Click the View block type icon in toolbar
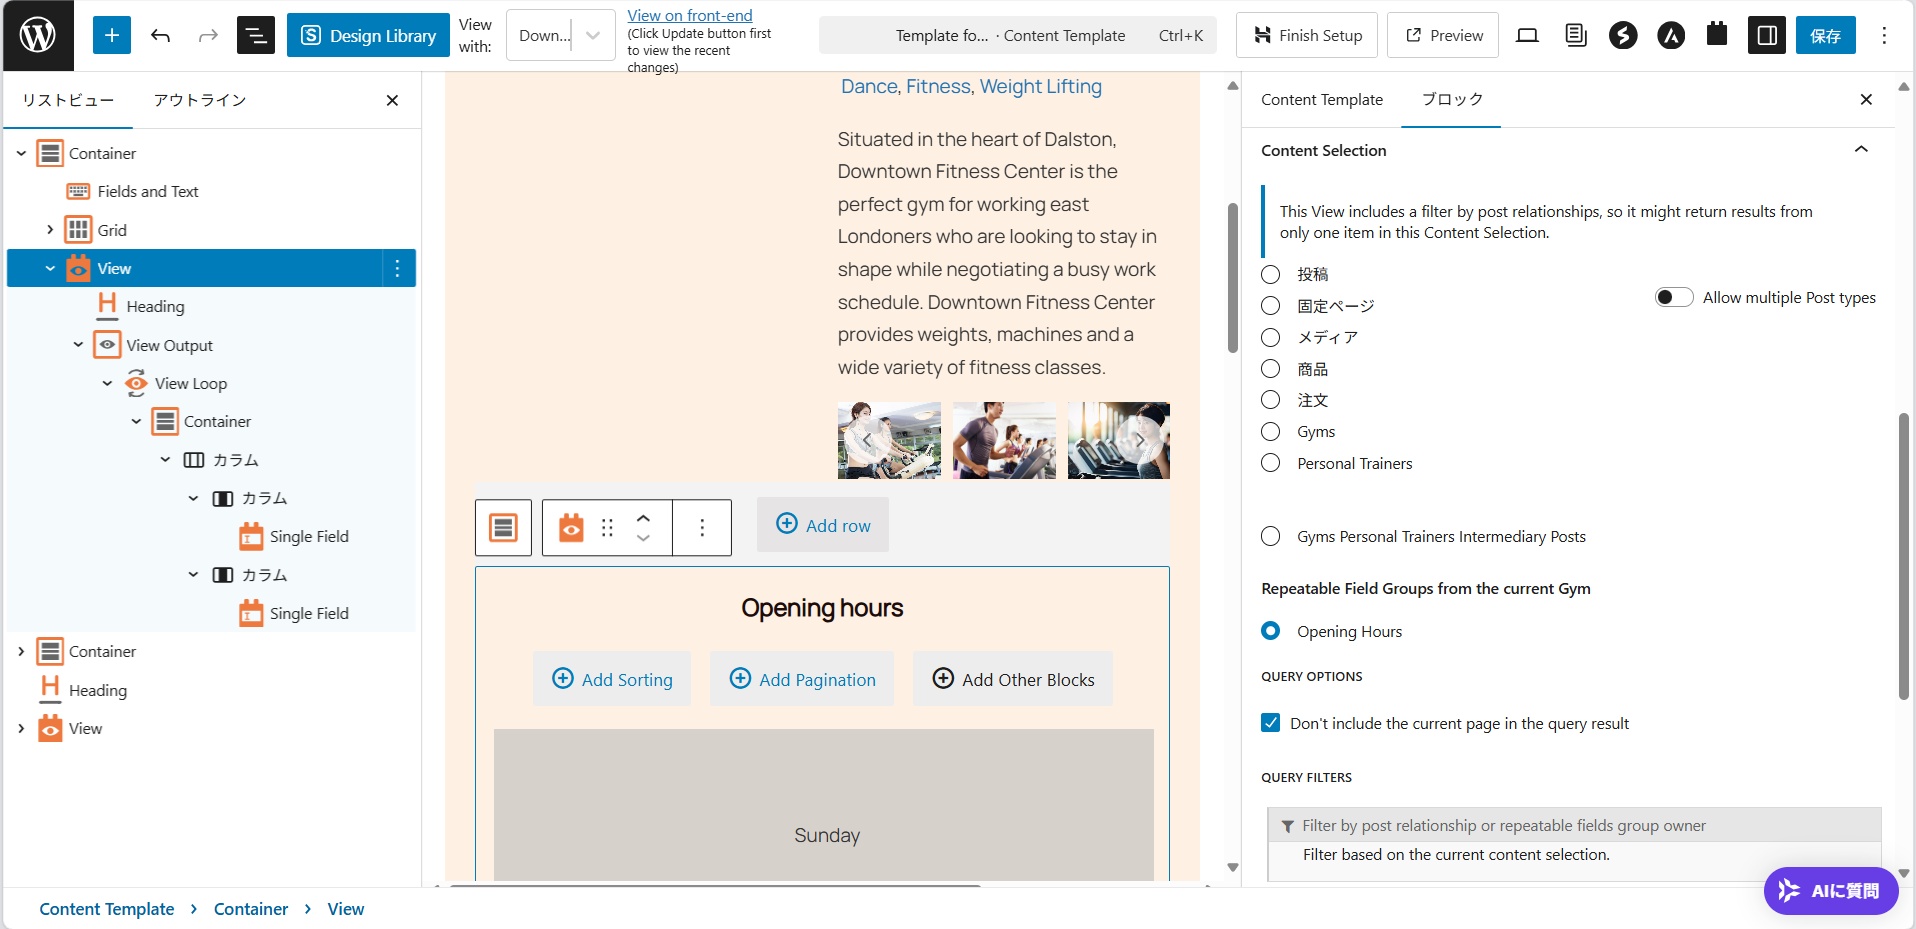The width and height of the screenshot is (1916, 929). click(571, 527)
